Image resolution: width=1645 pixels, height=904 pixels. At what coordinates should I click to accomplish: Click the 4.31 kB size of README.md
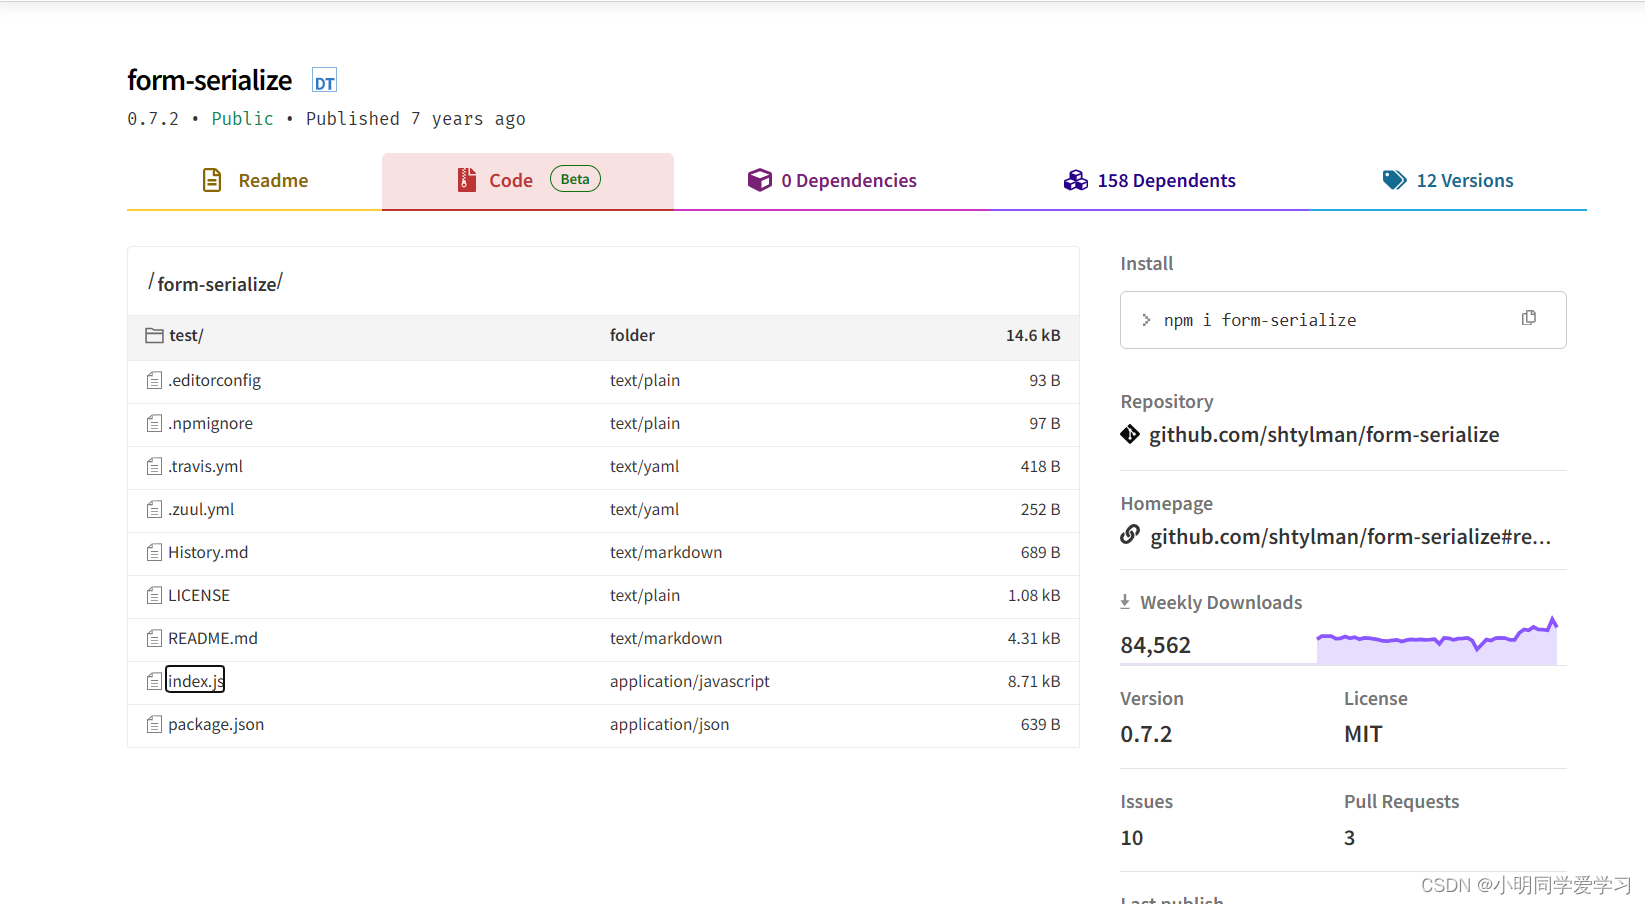tap(1034, 639)
